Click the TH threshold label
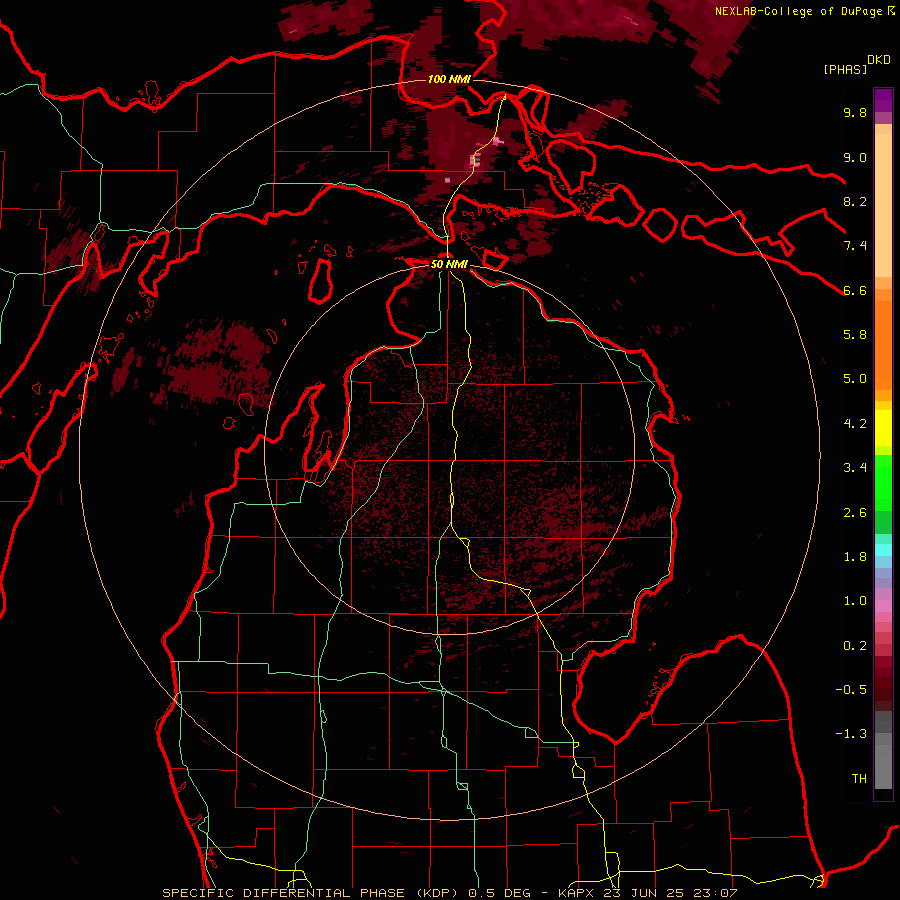The image size is (900, 900). tap(859, 779)
